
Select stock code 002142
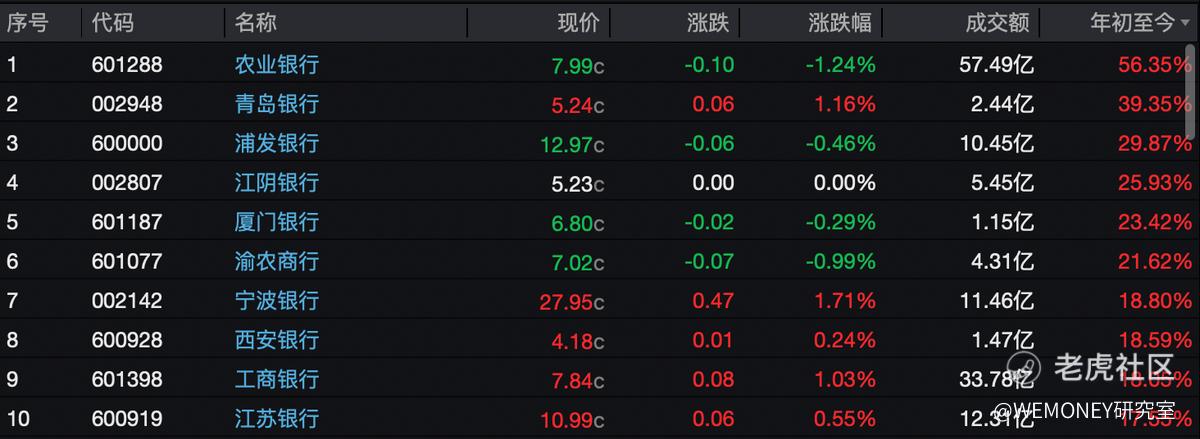127,300
